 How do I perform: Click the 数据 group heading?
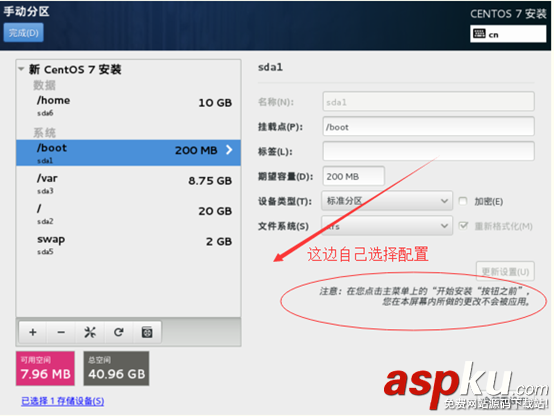click(x=45, y=85)
